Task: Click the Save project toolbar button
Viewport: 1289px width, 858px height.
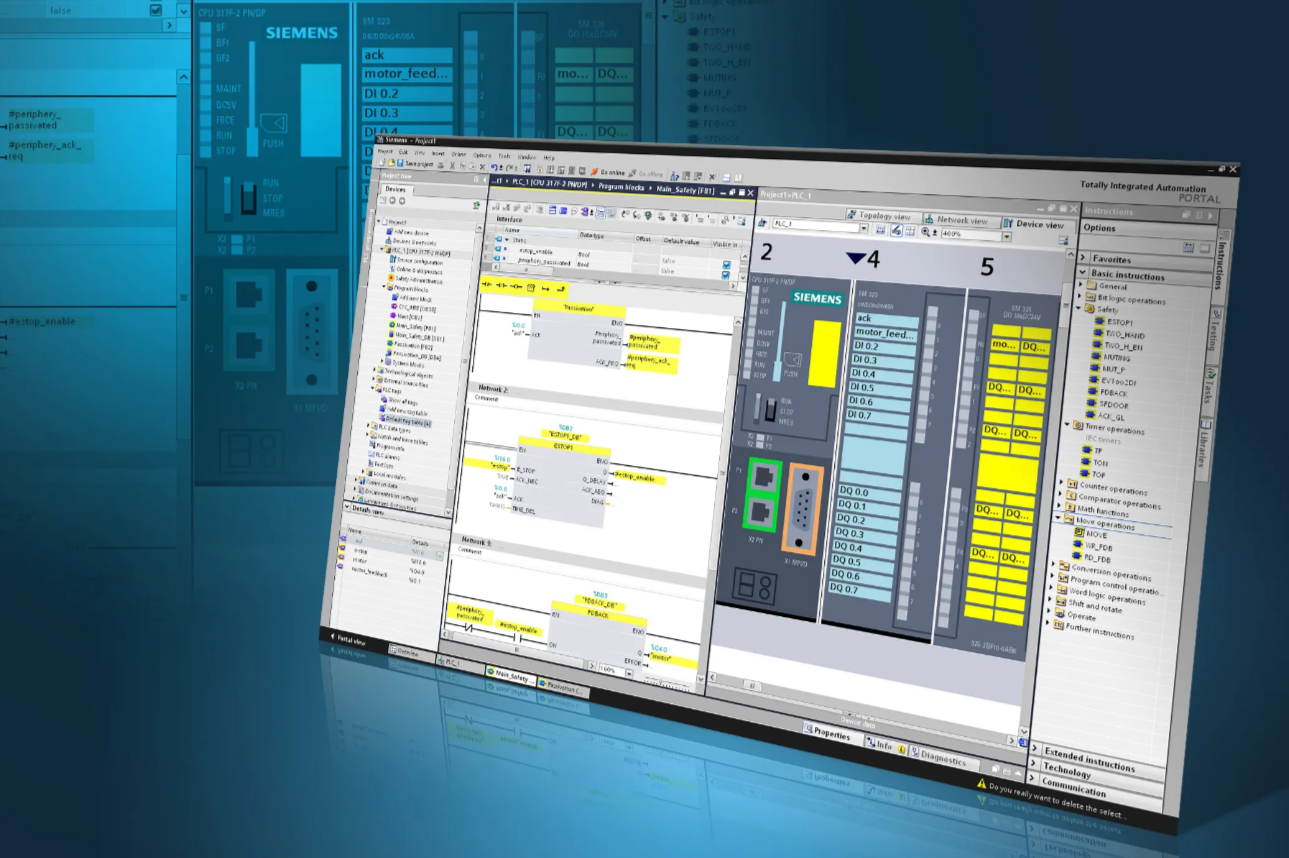Action: click(416, 163)
